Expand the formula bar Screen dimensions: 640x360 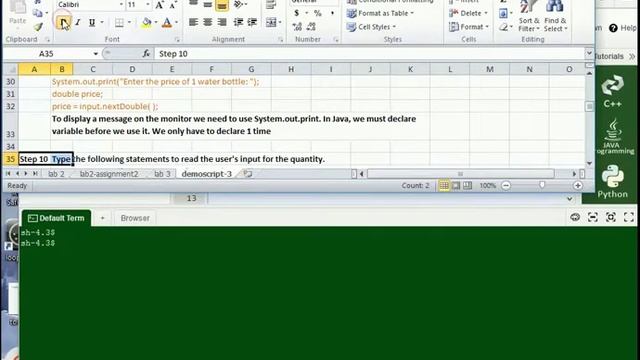coord(589,53)
